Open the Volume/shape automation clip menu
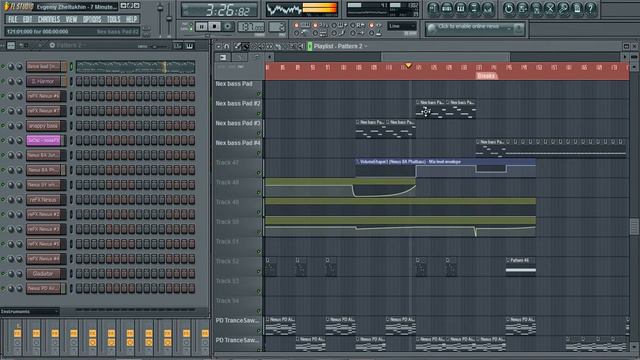 (358, 162)
